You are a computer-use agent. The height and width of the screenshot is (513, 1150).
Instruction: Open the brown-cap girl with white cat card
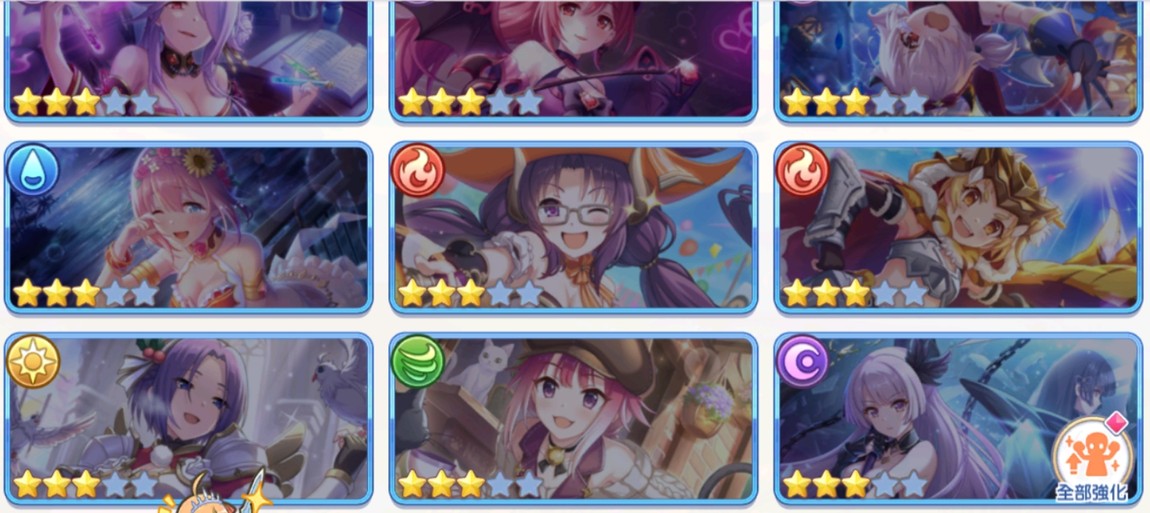point(573,419)
